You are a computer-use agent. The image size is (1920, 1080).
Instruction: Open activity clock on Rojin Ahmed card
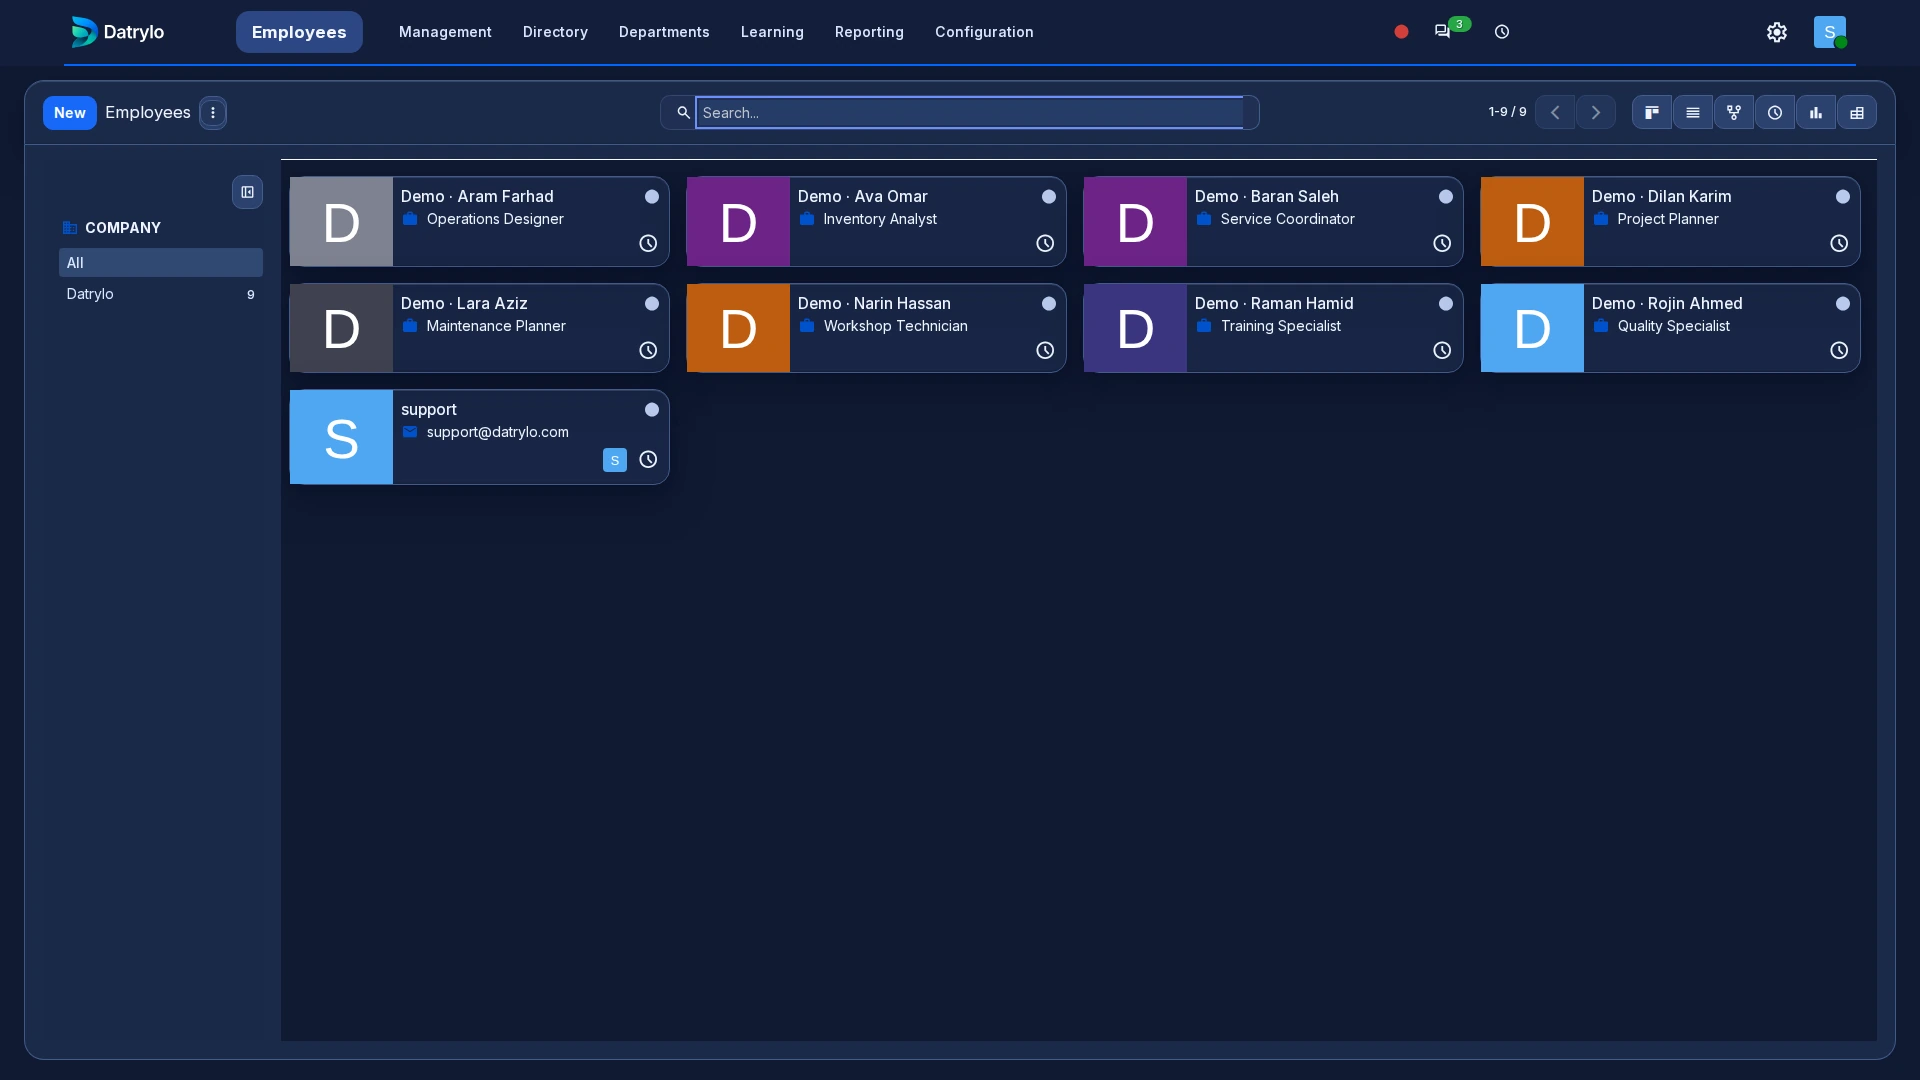coord(1839,350)
